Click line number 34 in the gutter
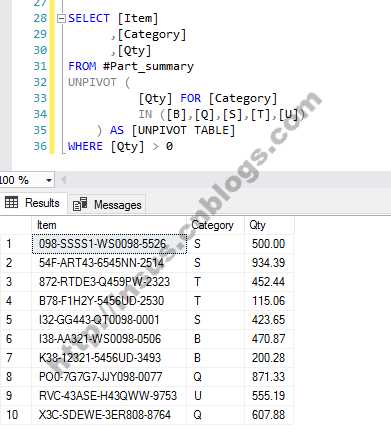 coord(40,114)
